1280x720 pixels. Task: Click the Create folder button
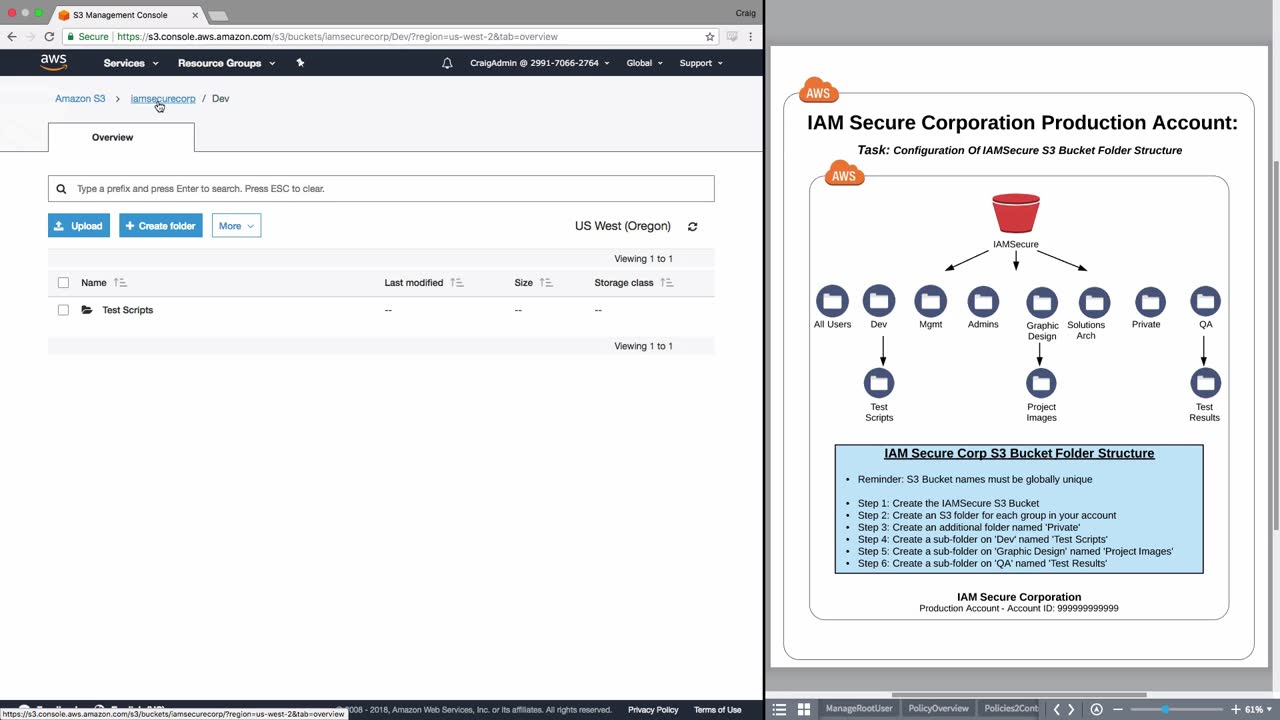click(161, 226)
